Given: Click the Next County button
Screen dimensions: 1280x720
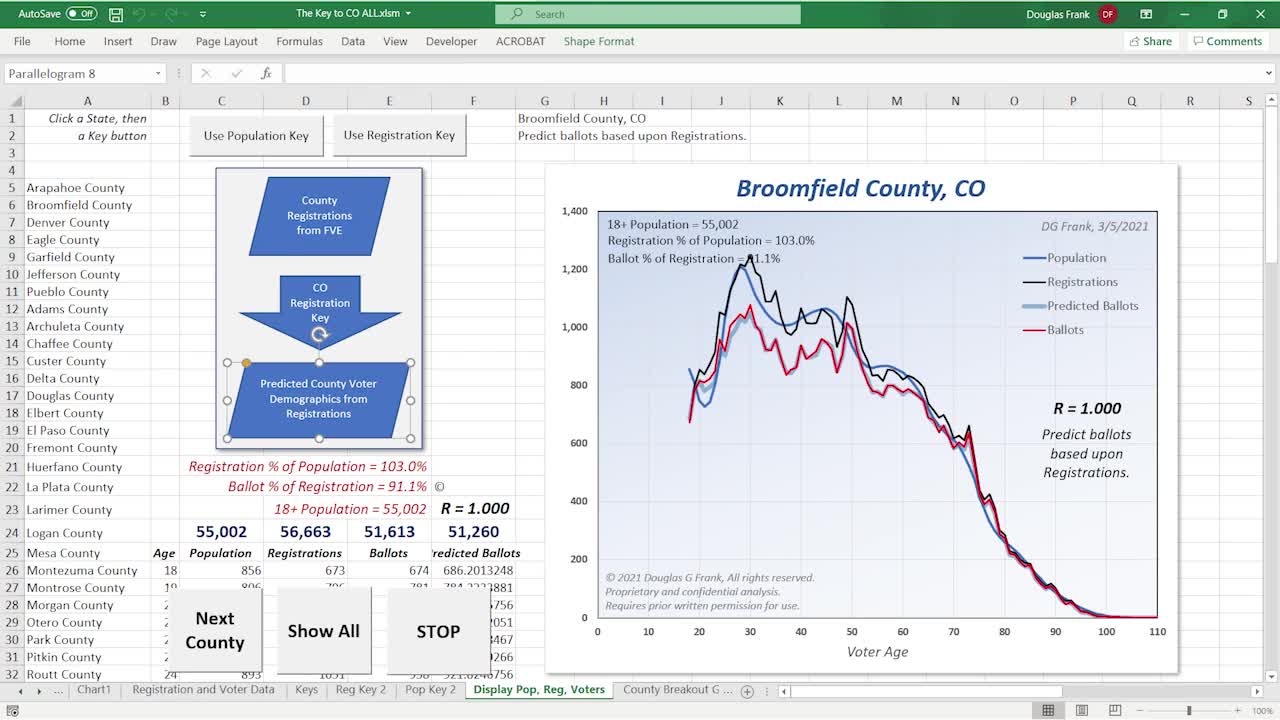Looking at the screenshot, I should 215,630.
